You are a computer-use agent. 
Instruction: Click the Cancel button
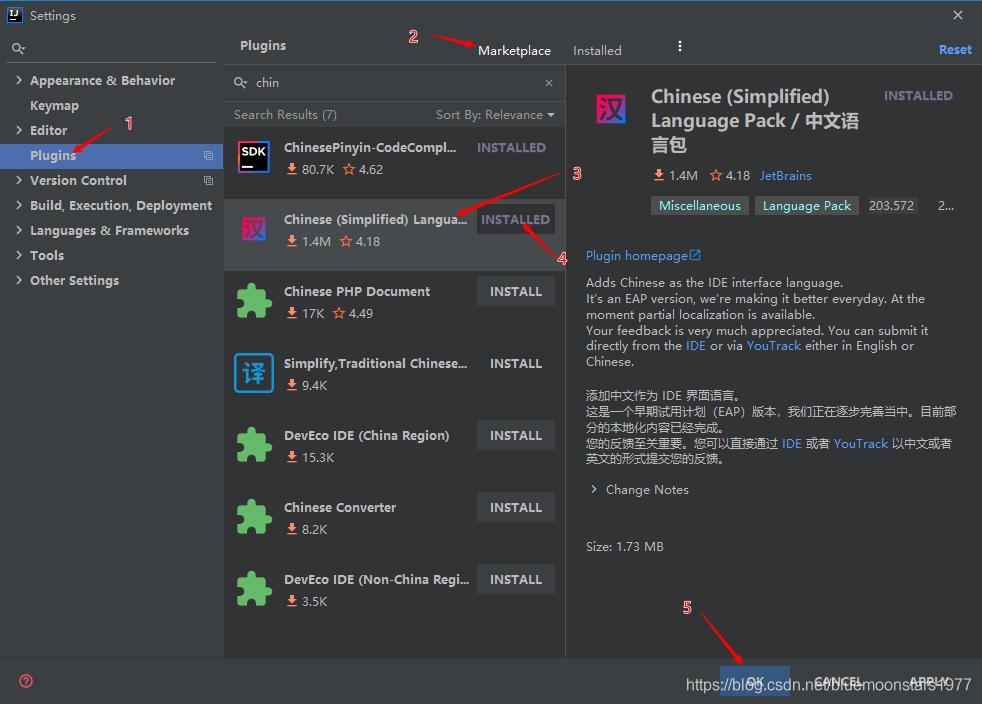point(838,681)
